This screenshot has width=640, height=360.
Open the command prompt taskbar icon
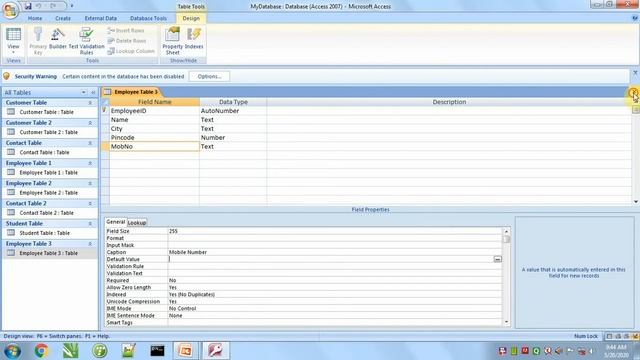pos(157,351)
